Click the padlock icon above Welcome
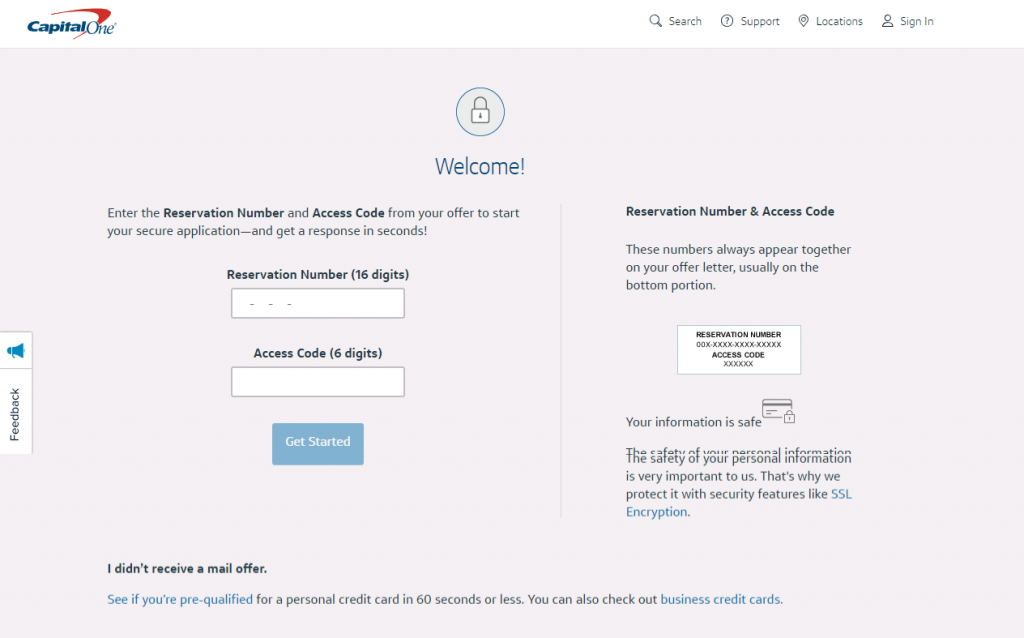The image size is (1024, 638). coord(480,112)
